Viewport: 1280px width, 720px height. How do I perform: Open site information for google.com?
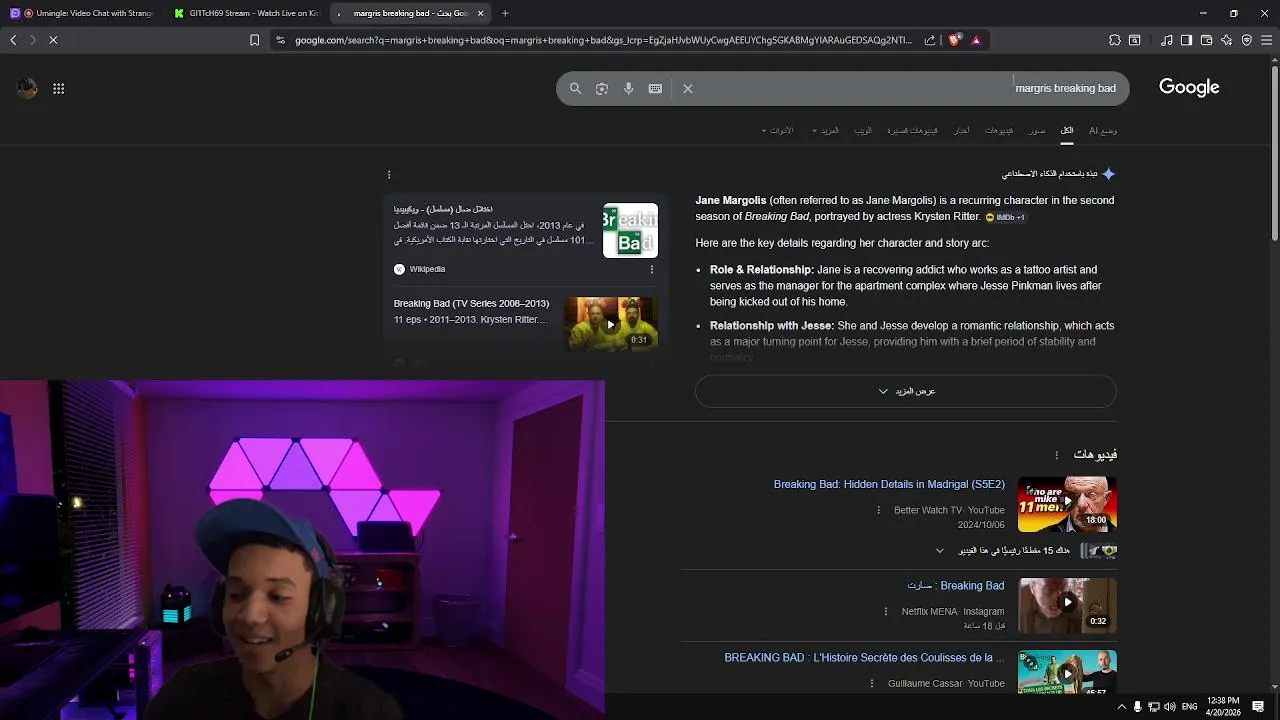[x=280, y=40]
